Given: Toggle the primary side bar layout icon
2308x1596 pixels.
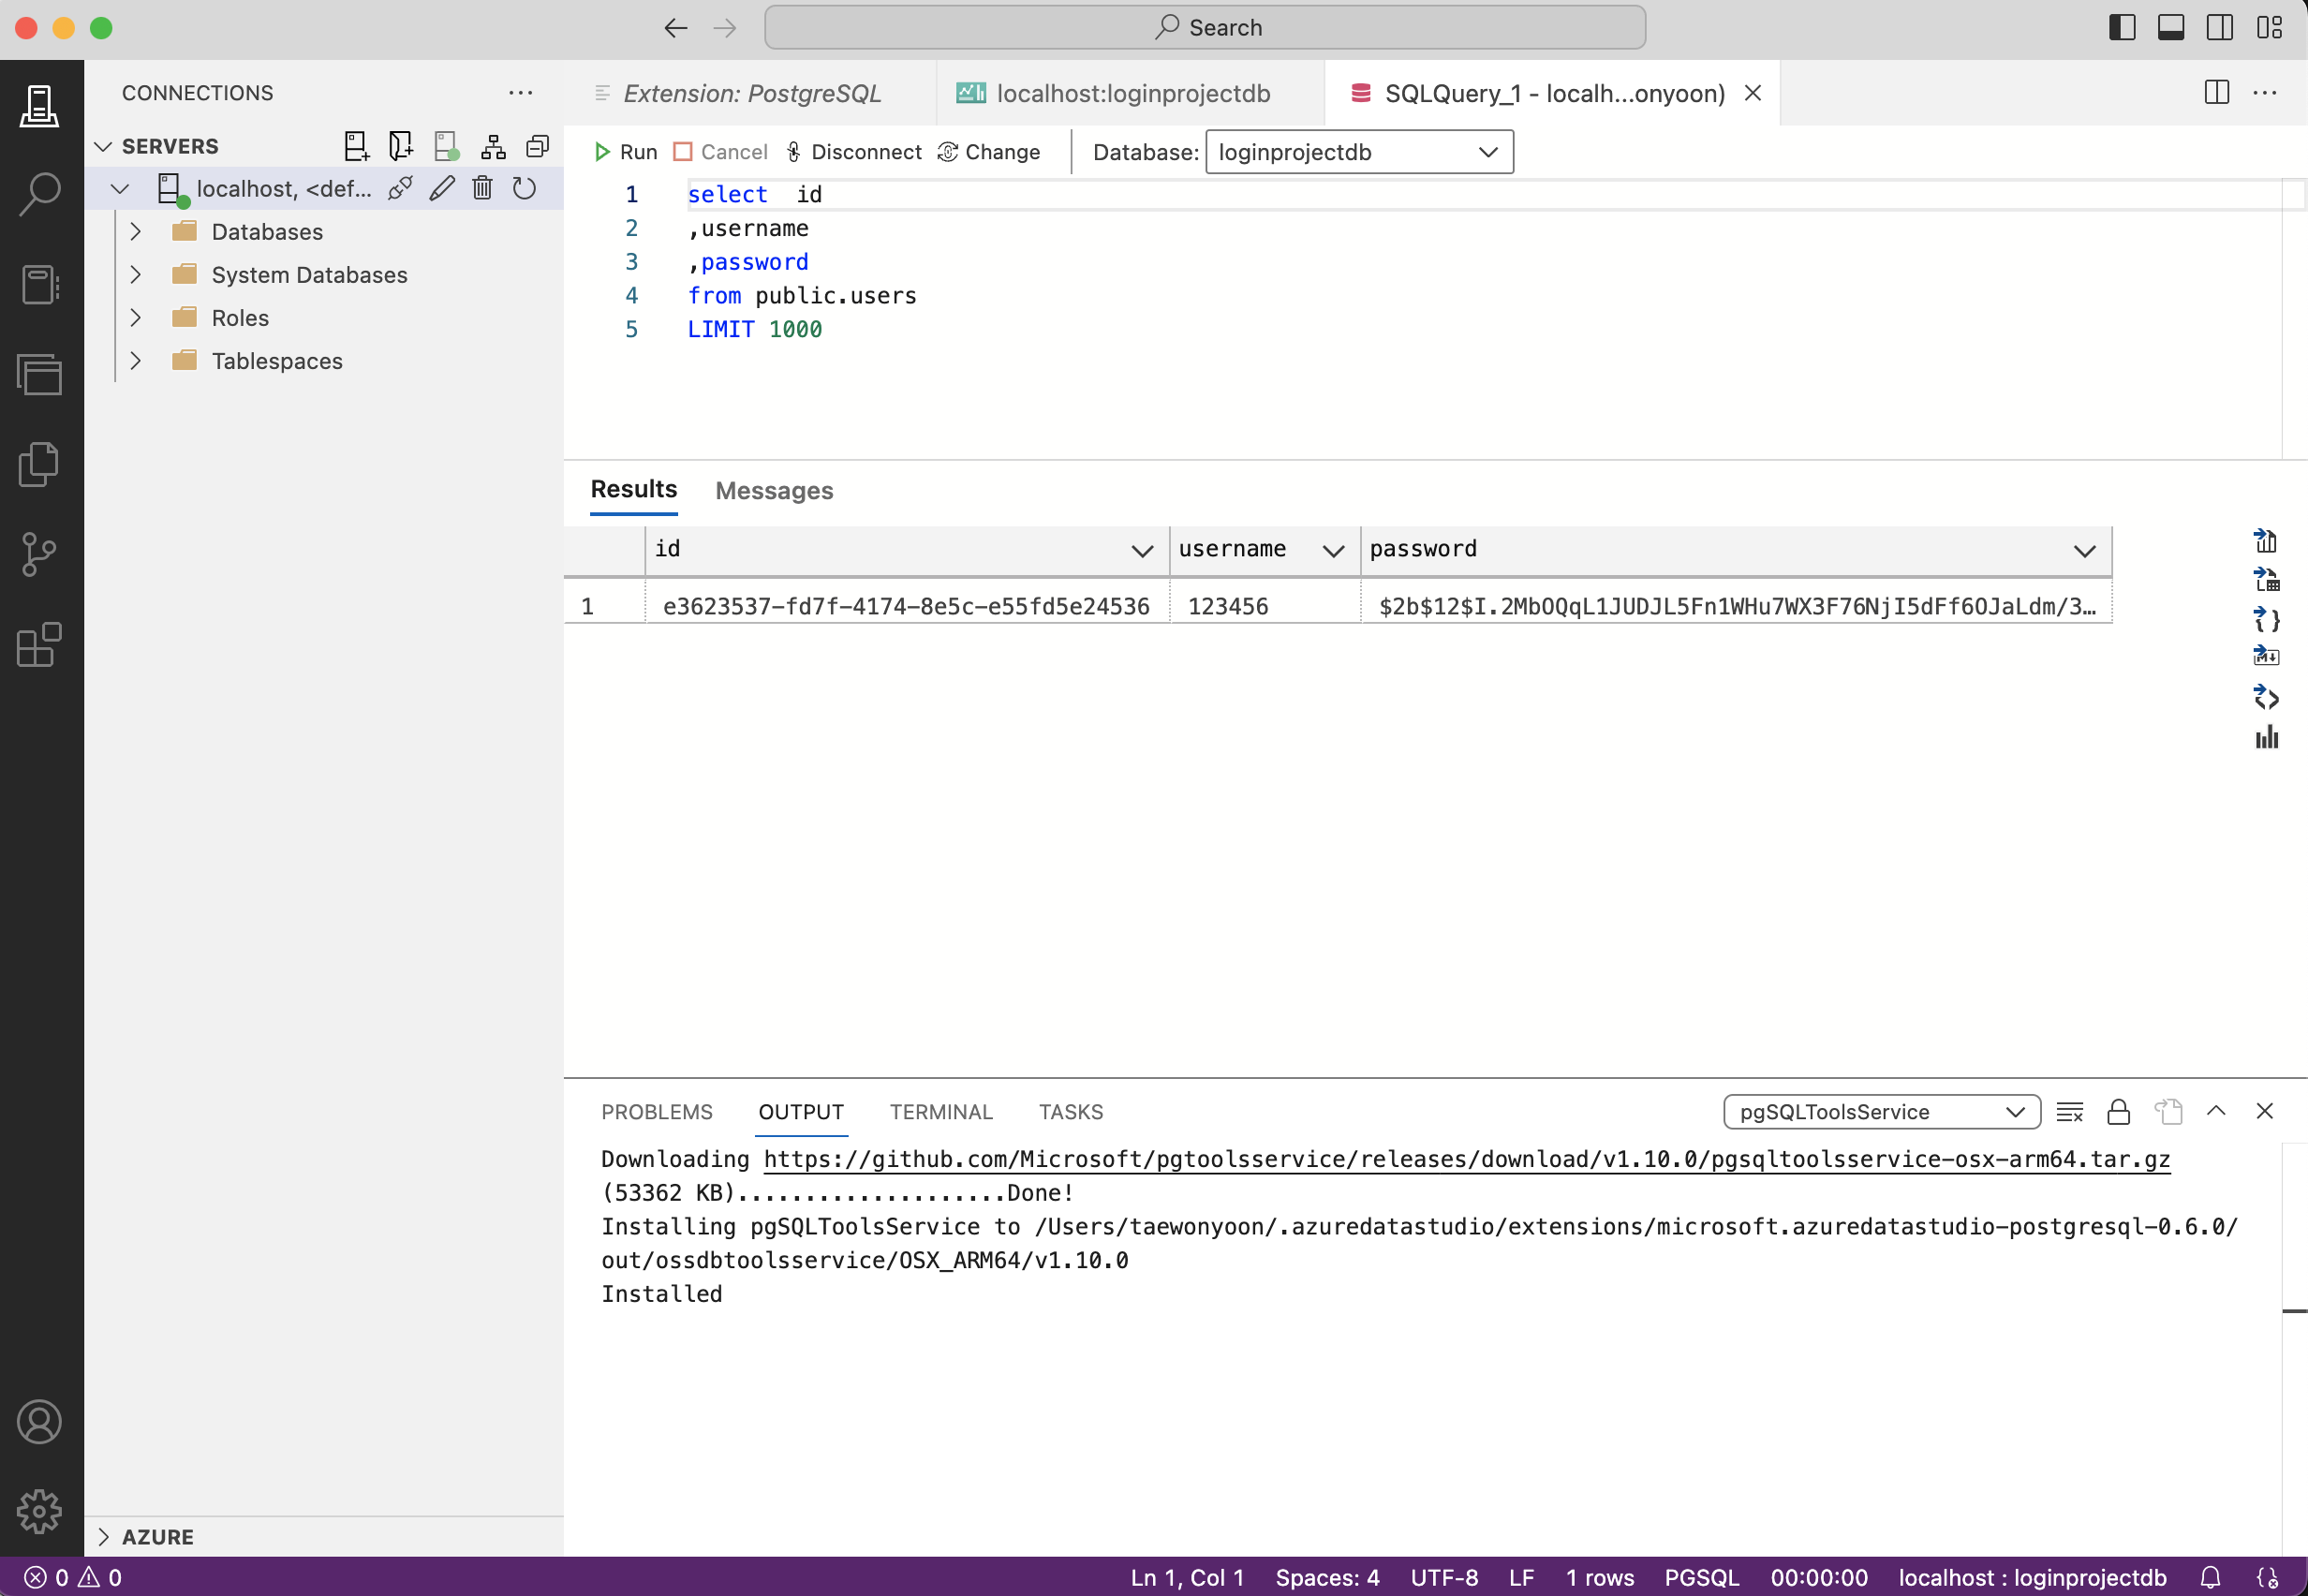Looking at the screenshot, I should coord(2122,27).
